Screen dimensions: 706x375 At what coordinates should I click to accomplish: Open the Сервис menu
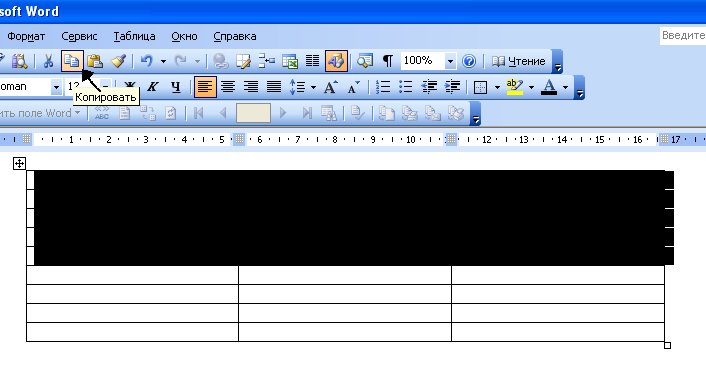coord(79,36)
